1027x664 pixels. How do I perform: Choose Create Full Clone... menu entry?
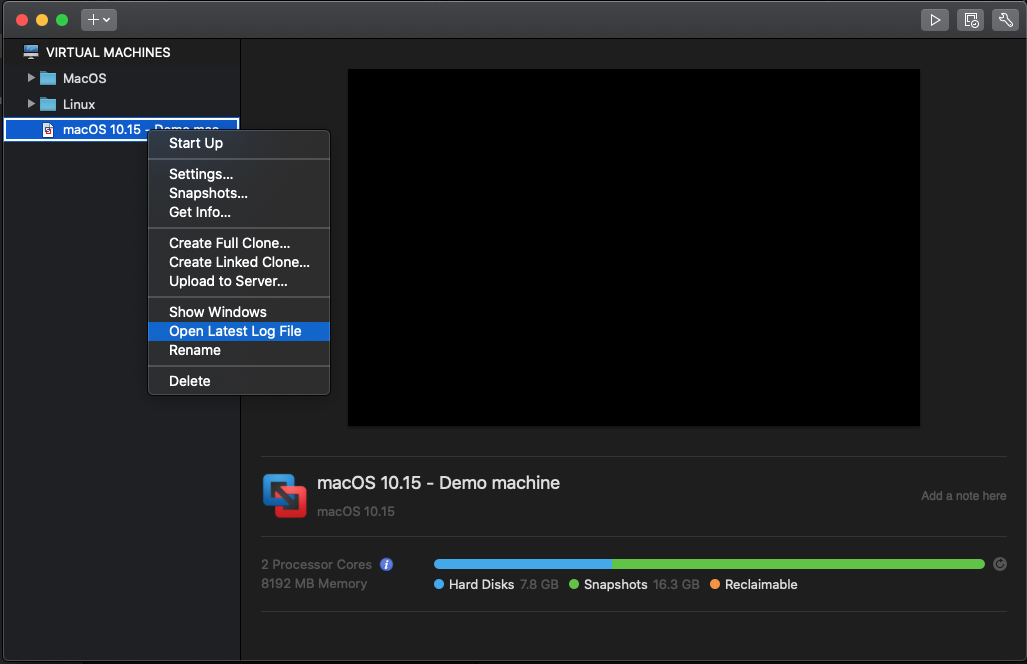[x=239, y=243]
